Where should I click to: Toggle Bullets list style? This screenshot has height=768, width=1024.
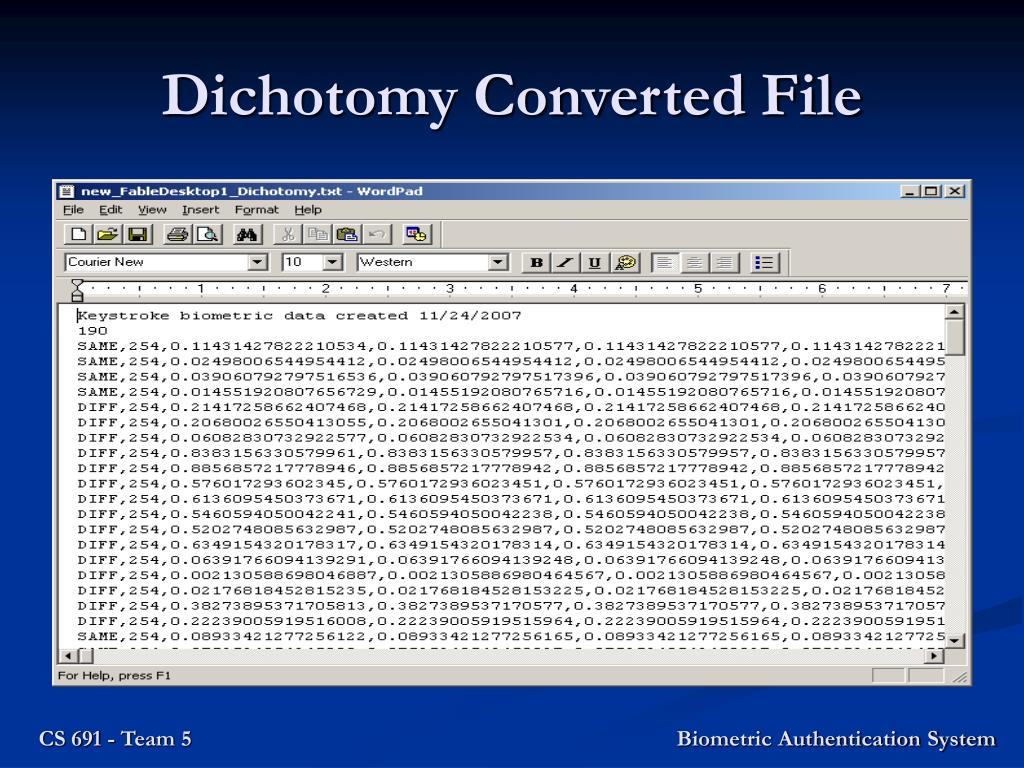point(764,263)
